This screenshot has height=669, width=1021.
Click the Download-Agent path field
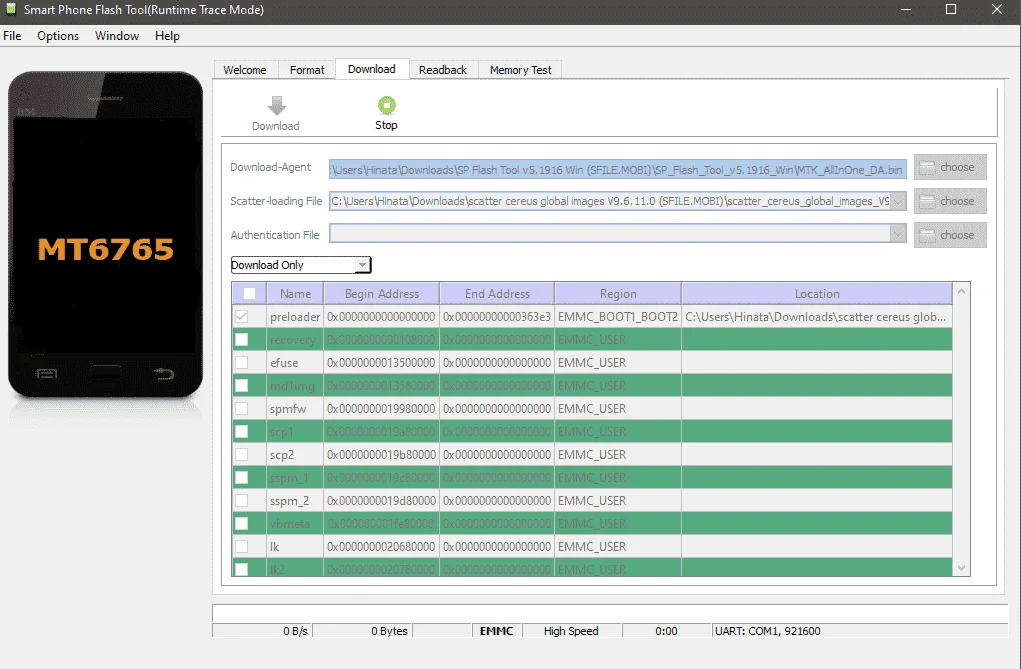(x=617, y=169)
